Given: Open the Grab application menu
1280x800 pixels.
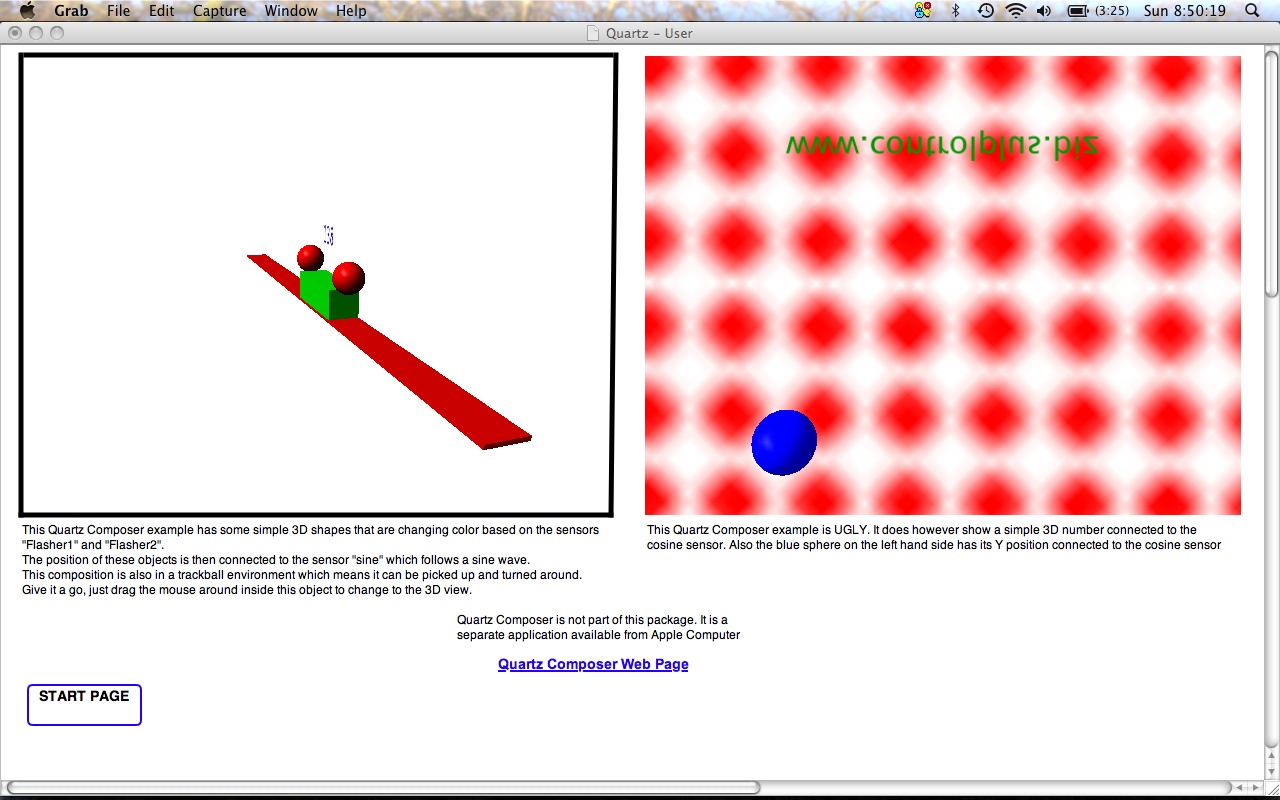Looking at the screenshot, I should [71, 11].
